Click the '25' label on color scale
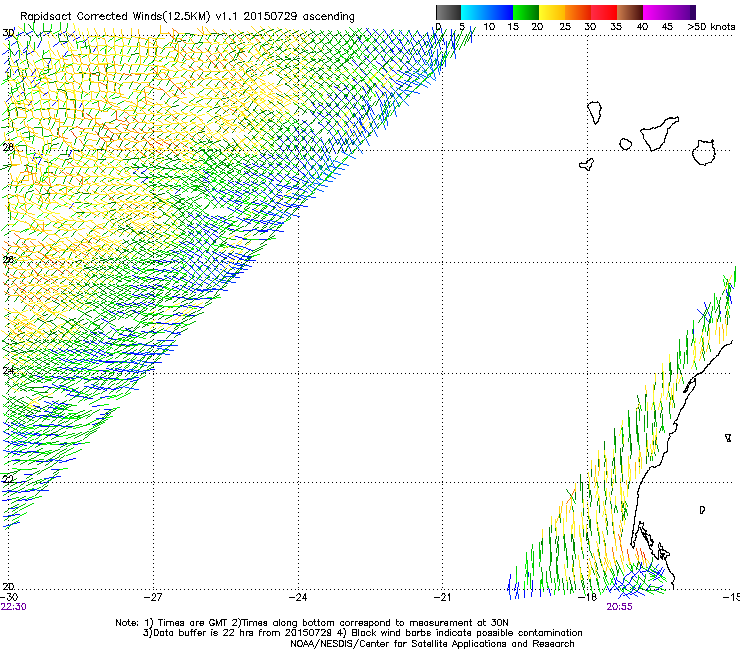 (565, 27)
